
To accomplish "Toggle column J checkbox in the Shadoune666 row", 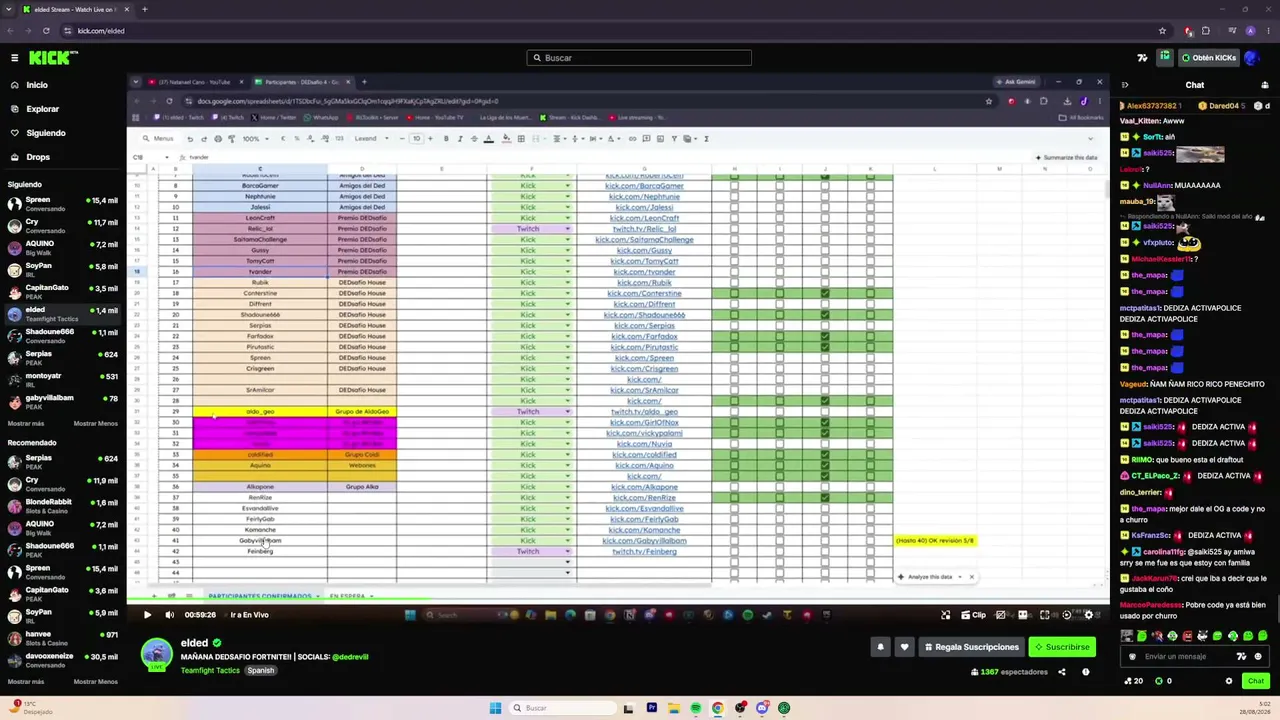I will (825, 315).
